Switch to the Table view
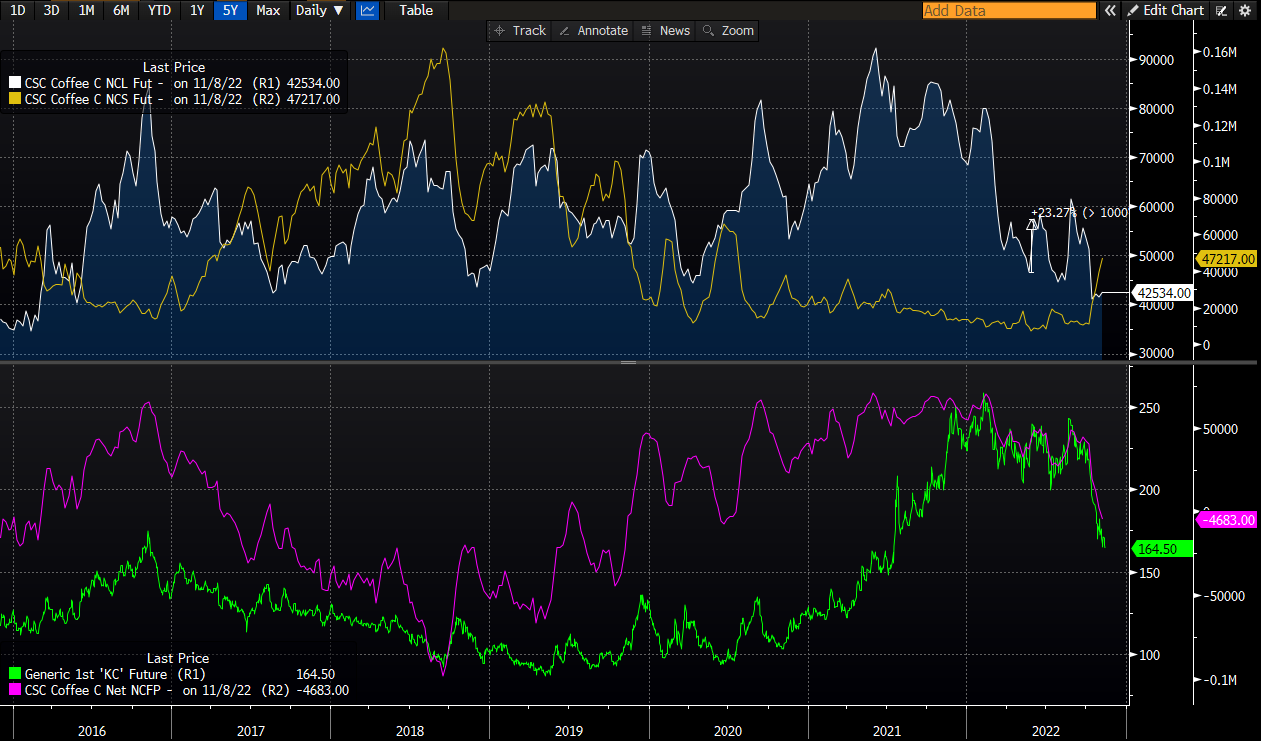Image resolution: width=1261 pixels, height=741 pixels. pos(416,10)
